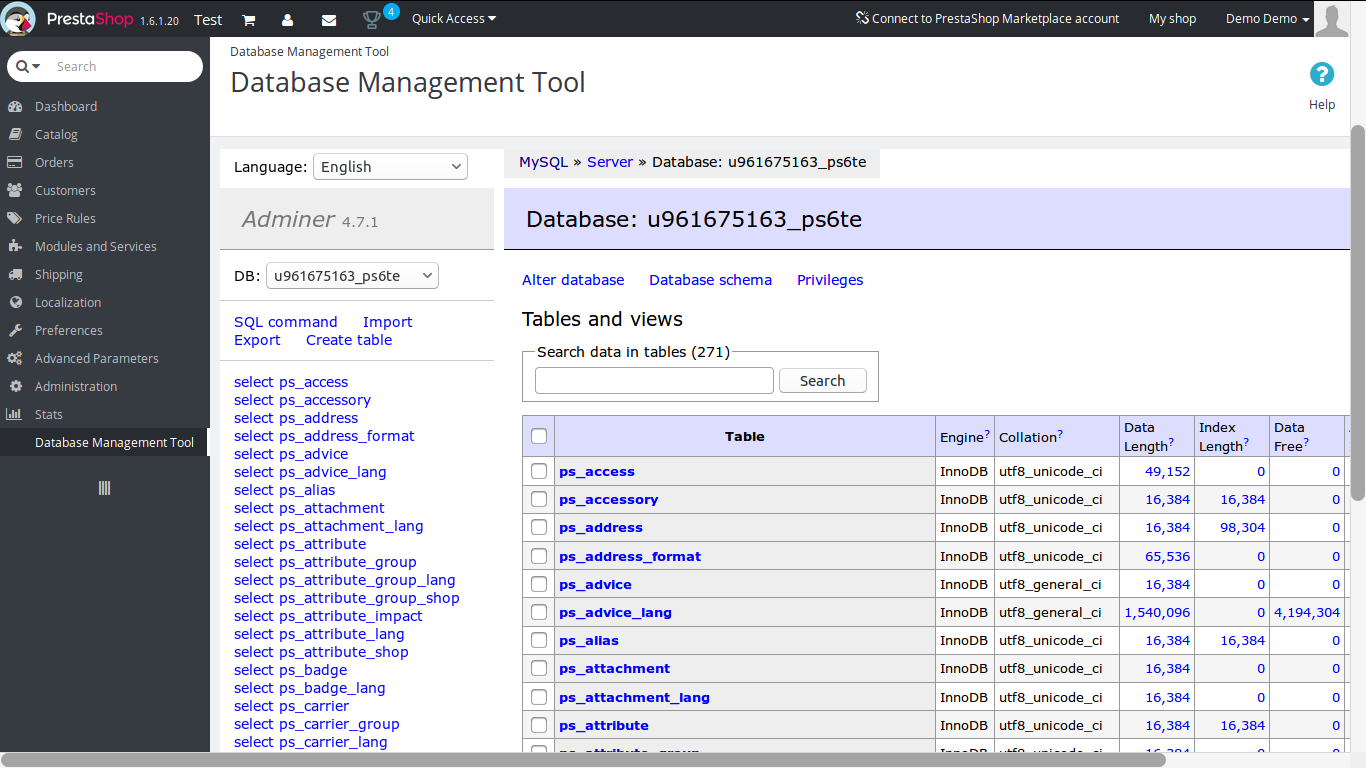This screenshot has width=1366, height=768.
Task: Go to Catalog in the sidebar menu
Action: coord(56,134)
